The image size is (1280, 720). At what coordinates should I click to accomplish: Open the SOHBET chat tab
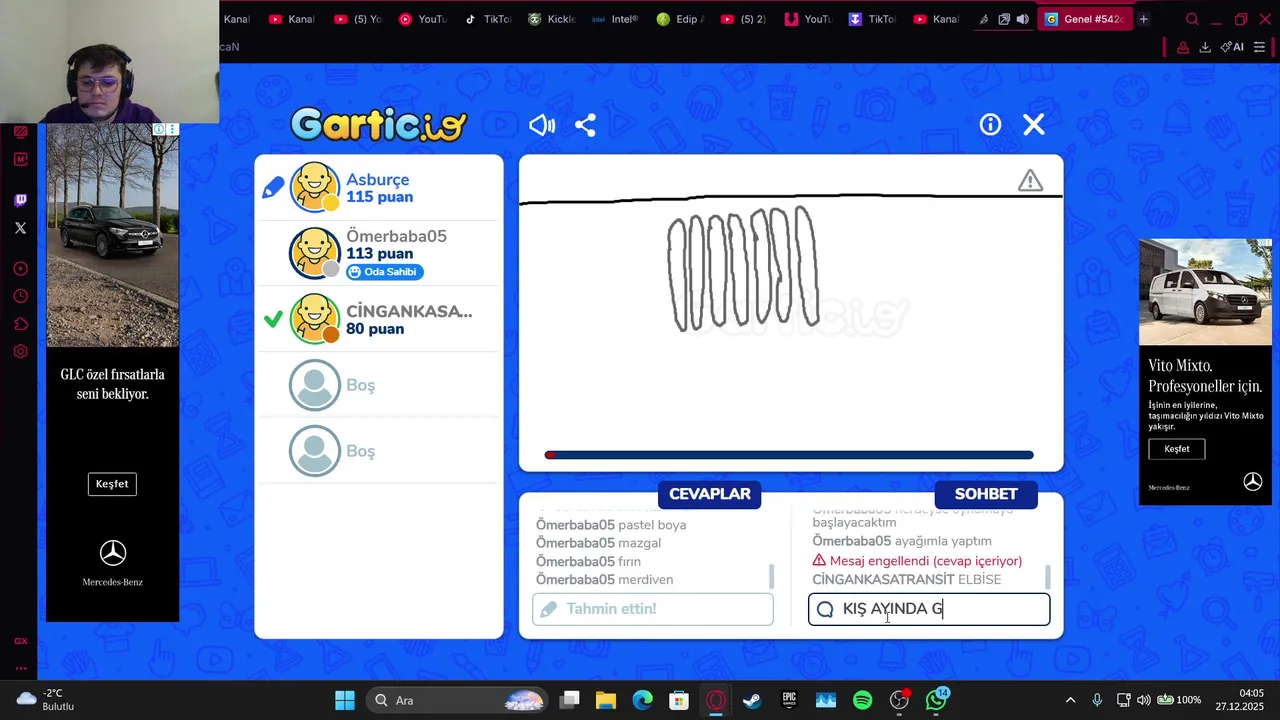pyautogui.click(x=986, y=494)
